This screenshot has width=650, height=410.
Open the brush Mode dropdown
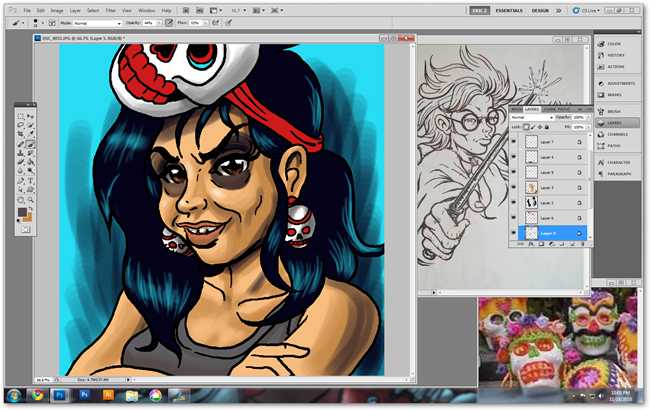pyautogui.click(x=97, y=23)
